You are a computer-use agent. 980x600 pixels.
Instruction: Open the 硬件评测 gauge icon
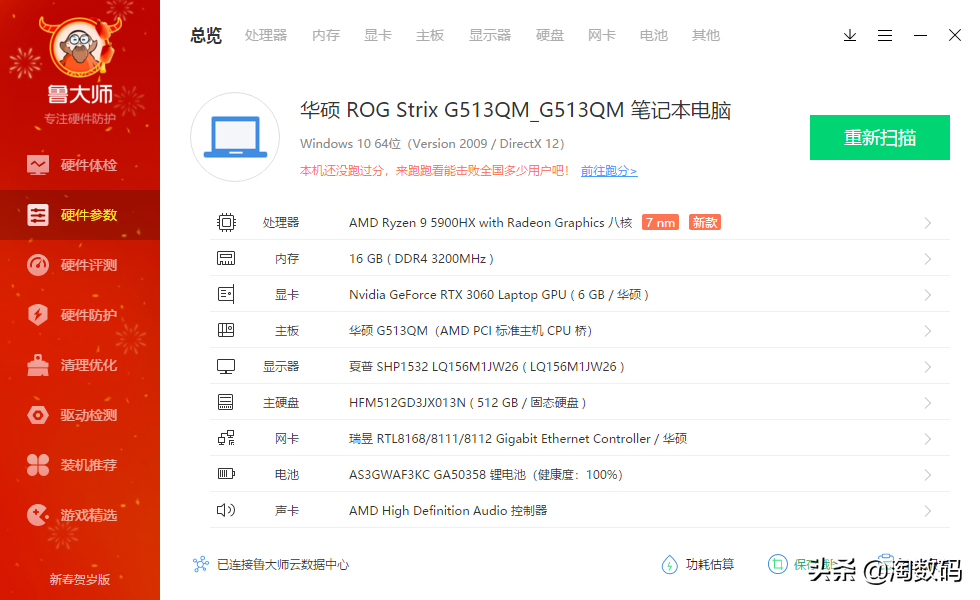[38, 265]
